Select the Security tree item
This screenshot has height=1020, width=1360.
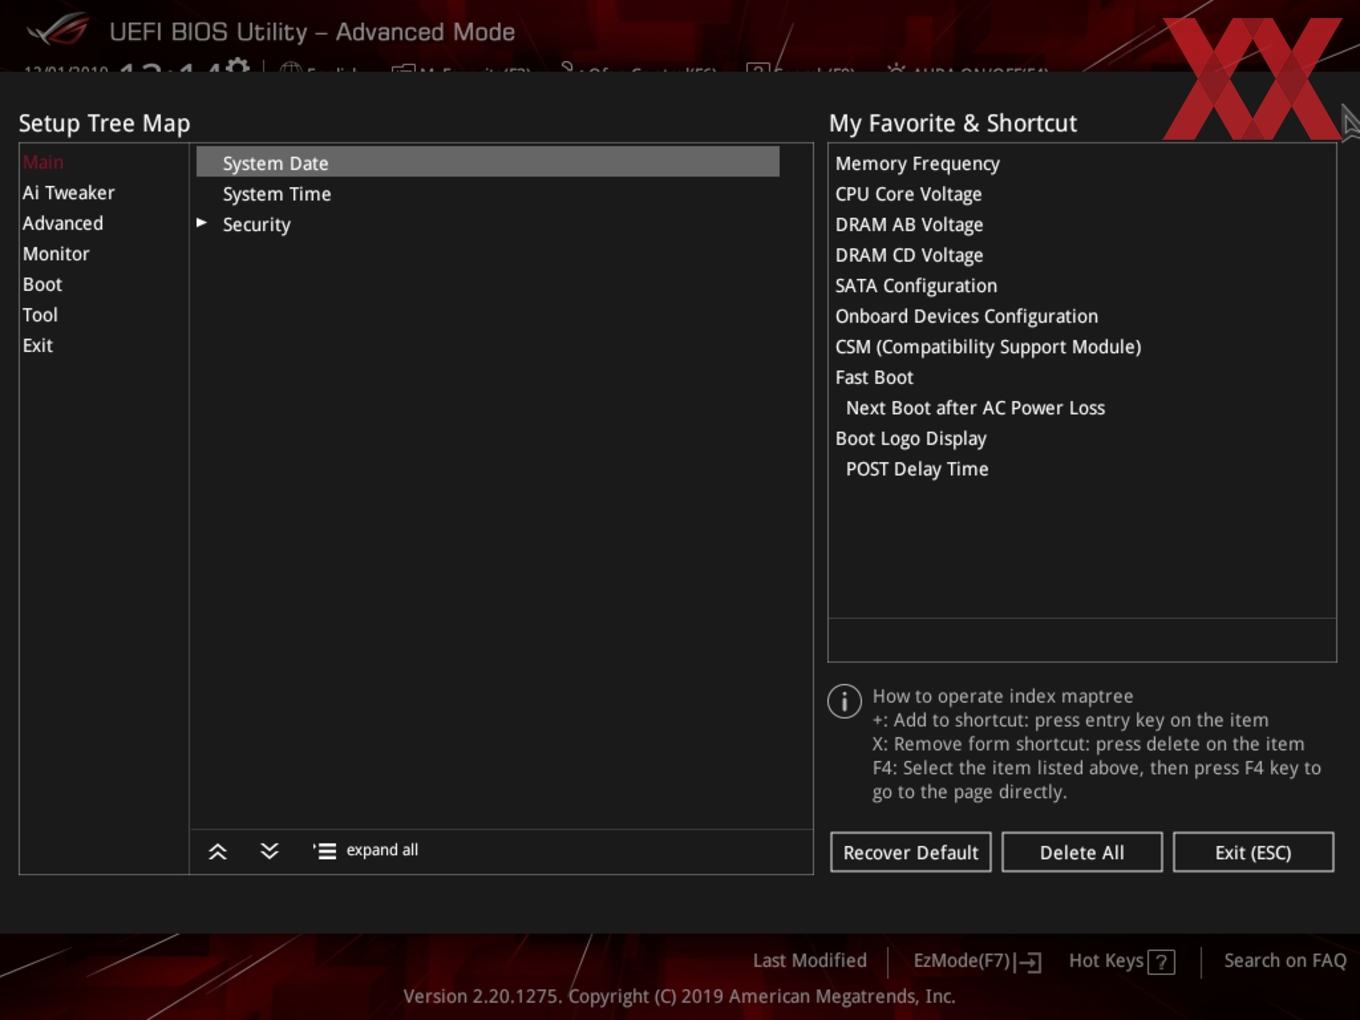pos(256,225)
